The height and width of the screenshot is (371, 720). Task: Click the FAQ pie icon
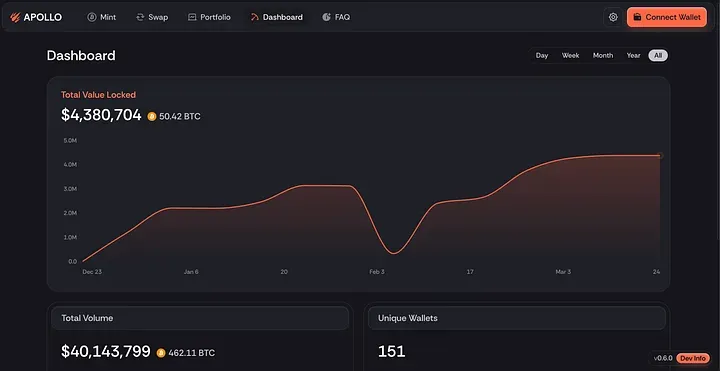click(x=326, y=17)
